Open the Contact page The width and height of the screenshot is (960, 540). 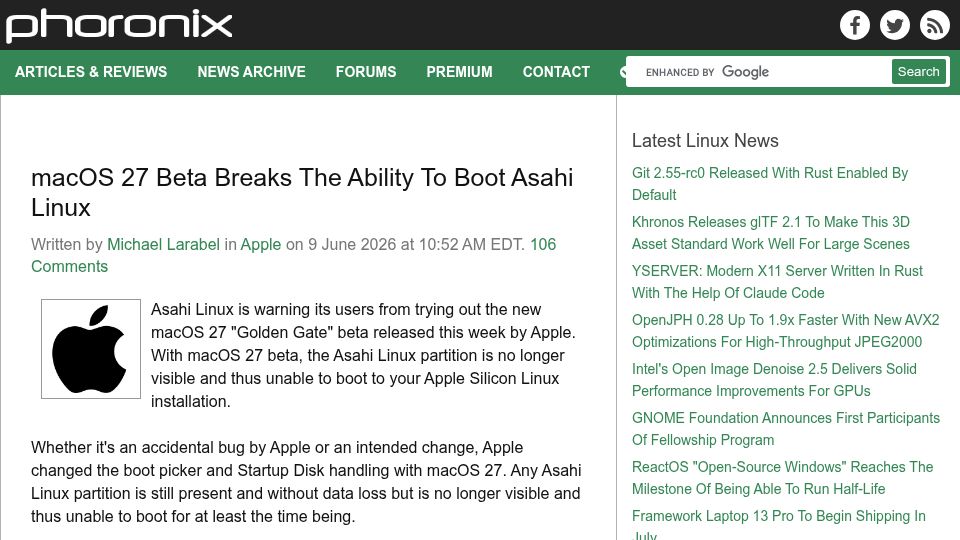point(556,72)
